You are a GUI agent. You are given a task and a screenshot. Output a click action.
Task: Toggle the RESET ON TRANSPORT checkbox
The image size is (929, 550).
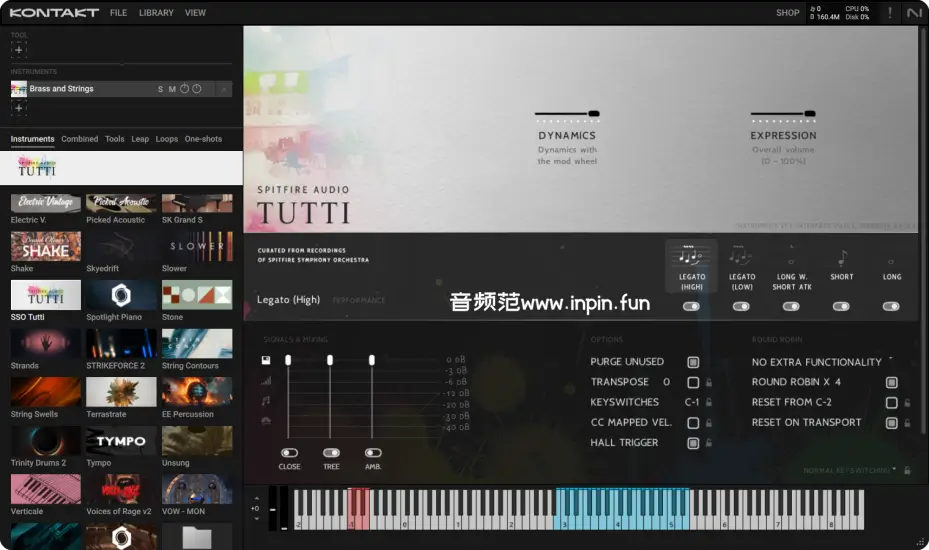891,423
